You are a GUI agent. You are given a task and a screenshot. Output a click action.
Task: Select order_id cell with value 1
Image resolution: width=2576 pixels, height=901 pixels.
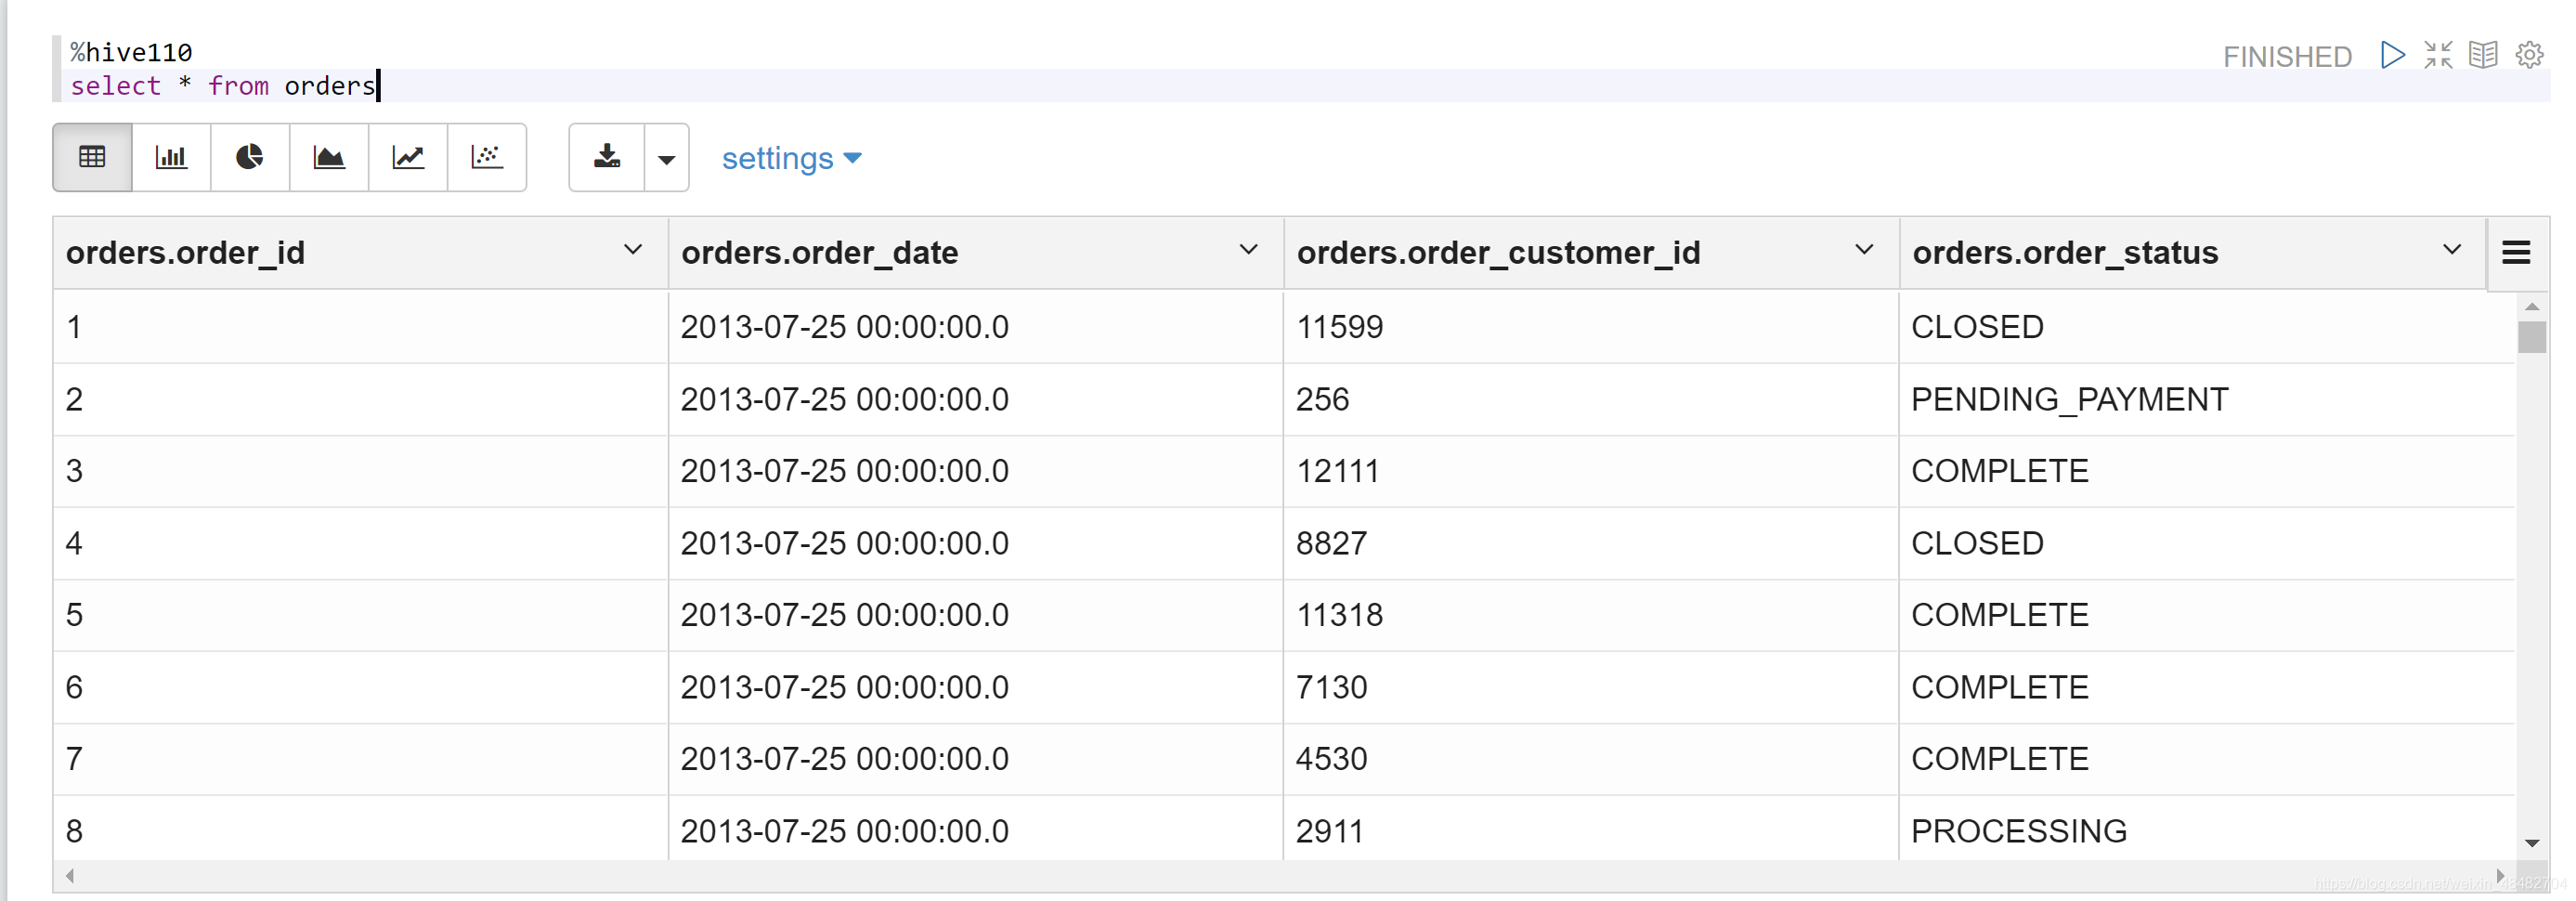[x=360, y=327]
